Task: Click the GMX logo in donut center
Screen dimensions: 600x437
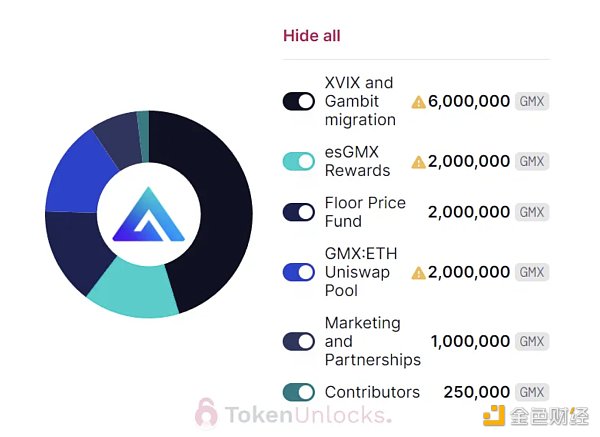Action: 148,214
